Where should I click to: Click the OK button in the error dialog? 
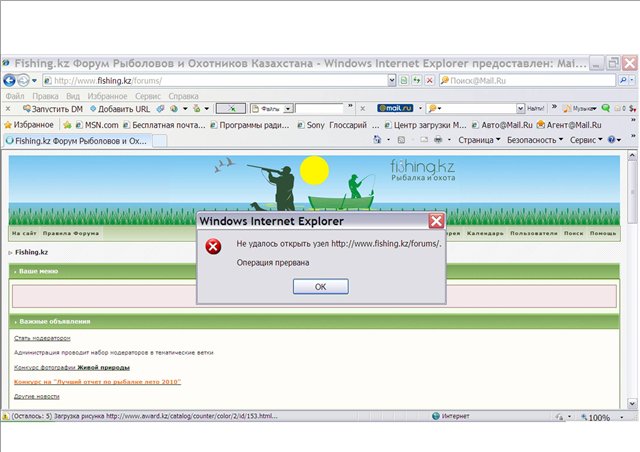320,287
